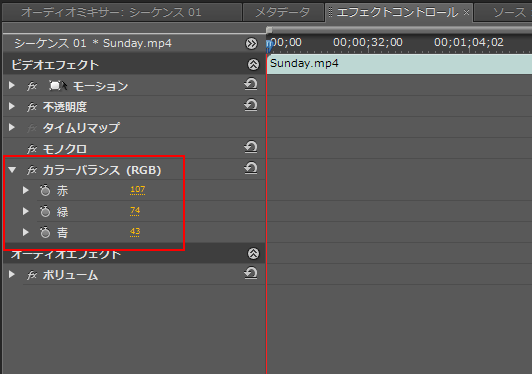Switch to the オーディオミキサー: シーケンス 01 tab
The width and height of the screenshot is (532, 374).
(x=121, y=13)
